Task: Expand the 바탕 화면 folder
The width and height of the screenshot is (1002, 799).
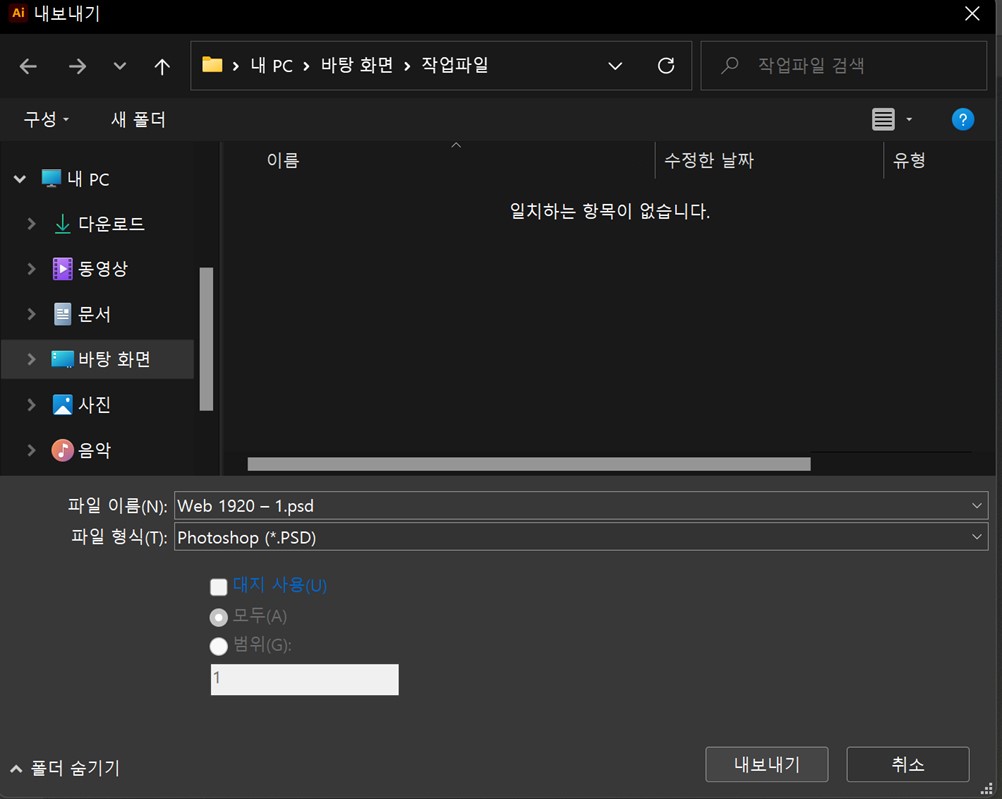Action: tap(31, 359)
